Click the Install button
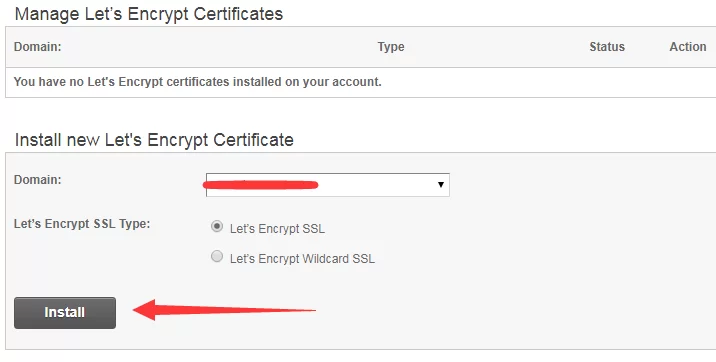This screenshot has width=716, height=362. 65,313
